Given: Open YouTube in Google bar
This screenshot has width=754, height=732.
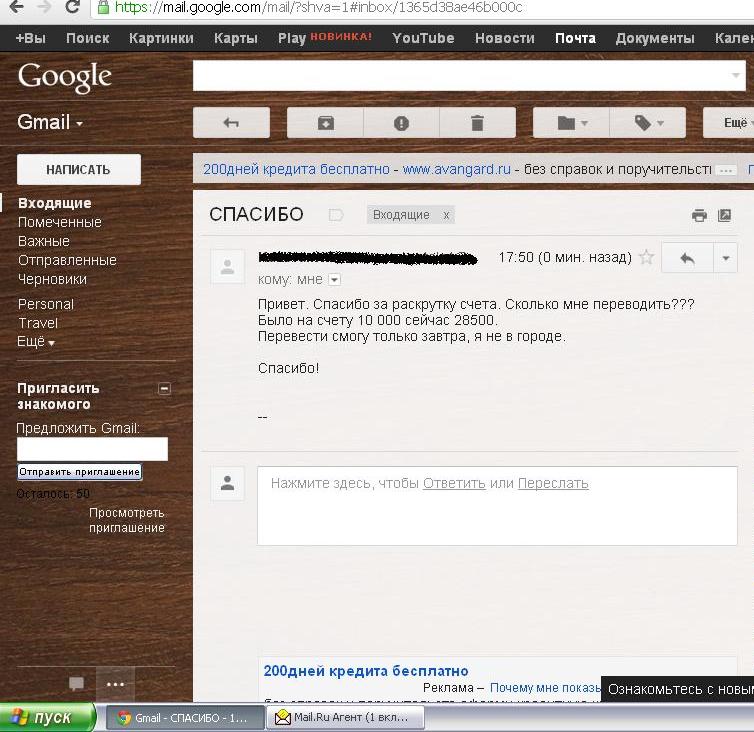Looking at the screenshot, I should 423,38.
